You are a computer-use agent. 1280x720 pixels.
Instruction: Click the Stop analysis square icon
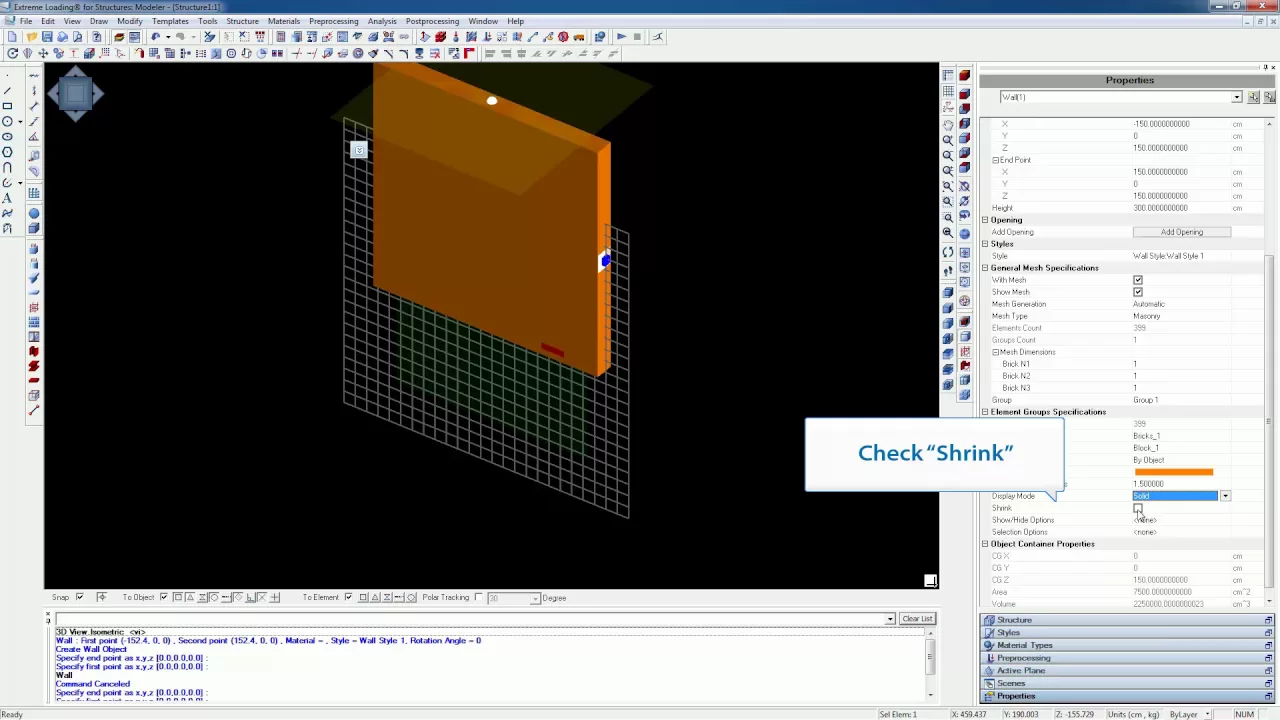coord(637,37)
